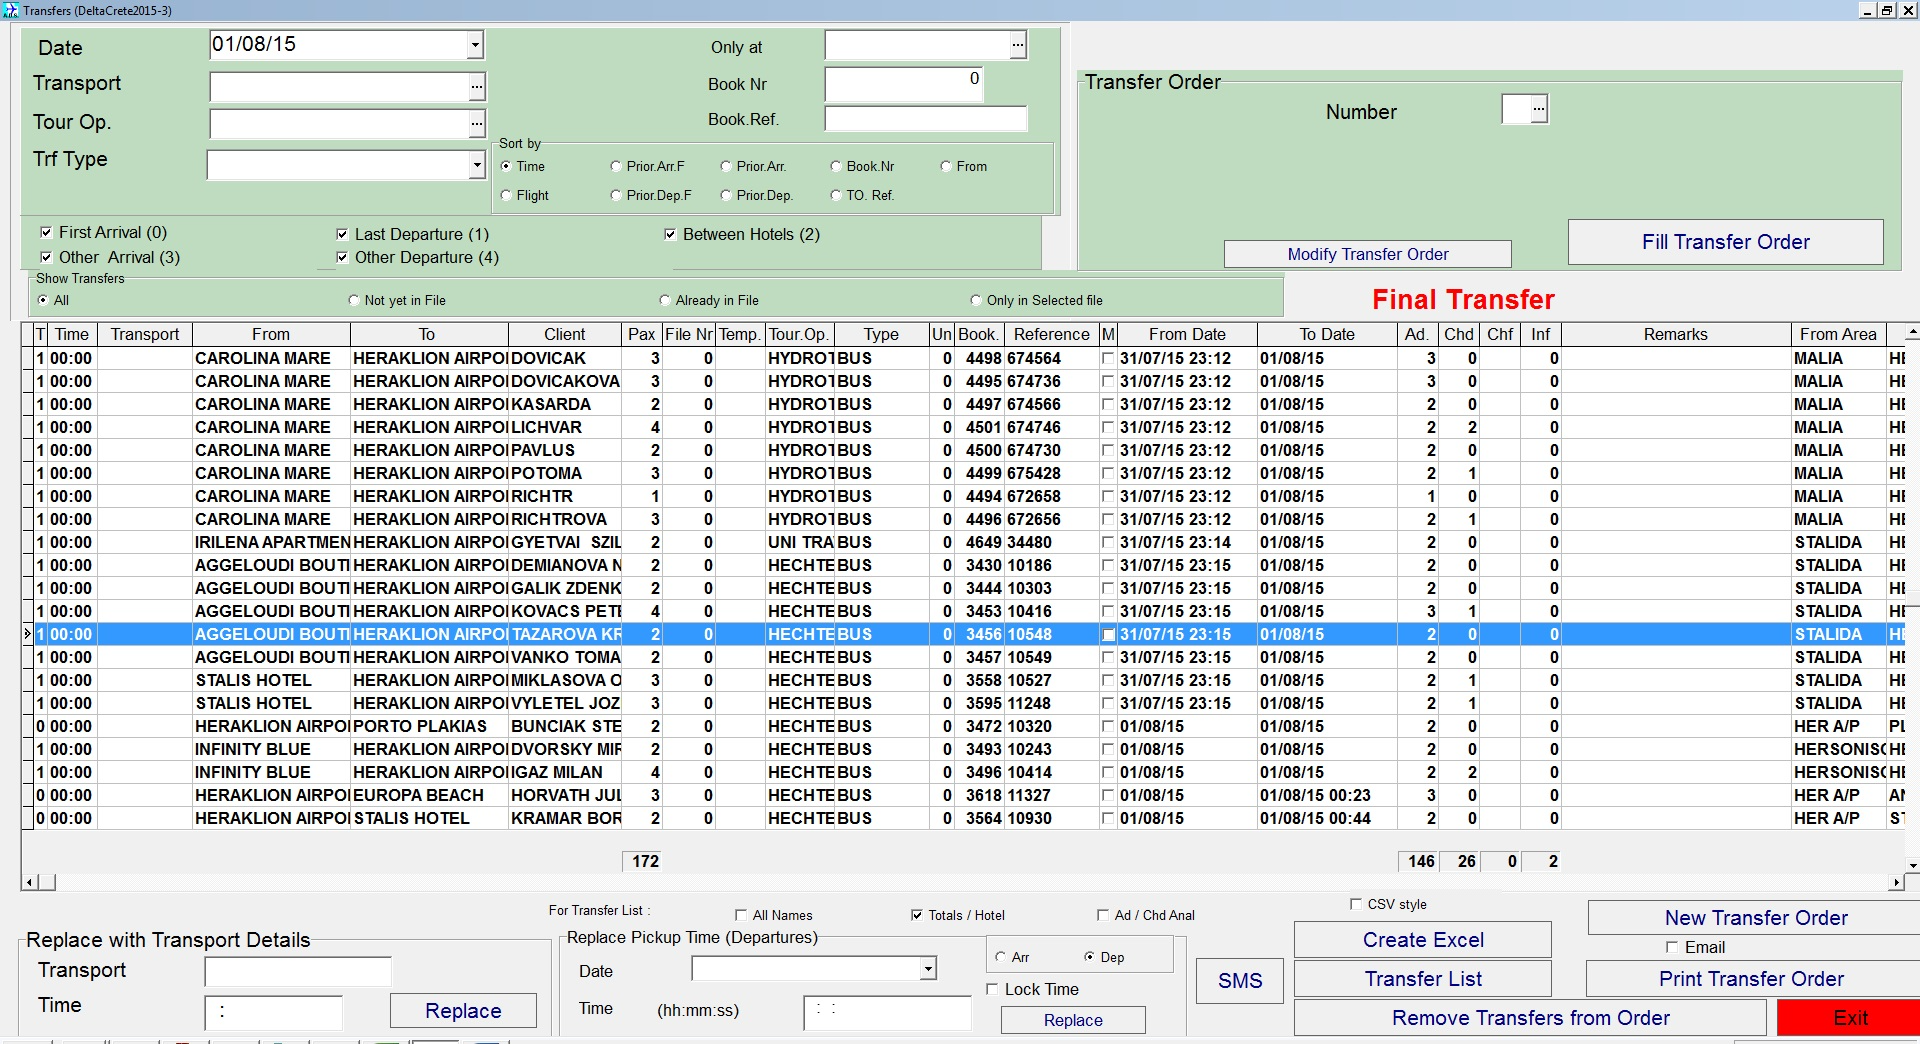This screenshot has width=1920, height=1044.
Task: Click Remove Transfers from Order
Action: click(1529, 1017)
